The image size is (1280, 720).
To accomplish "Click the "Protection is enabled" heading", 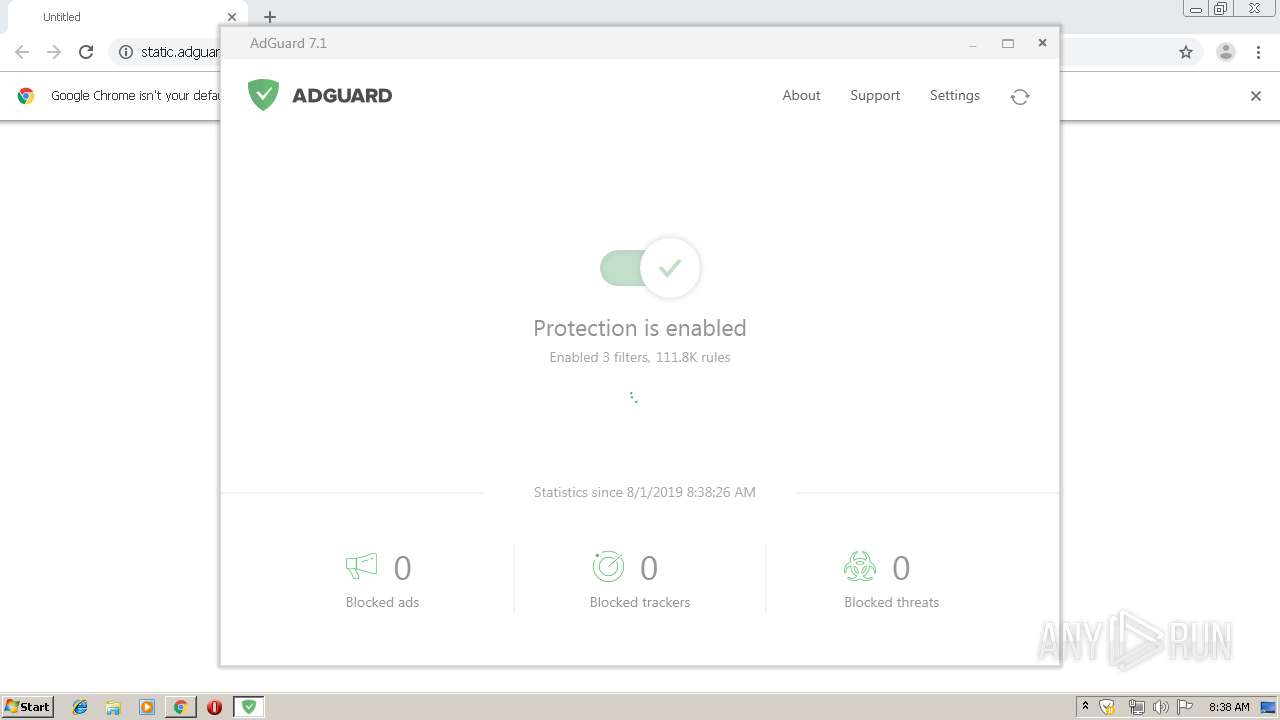I will (x=640, y=328).
